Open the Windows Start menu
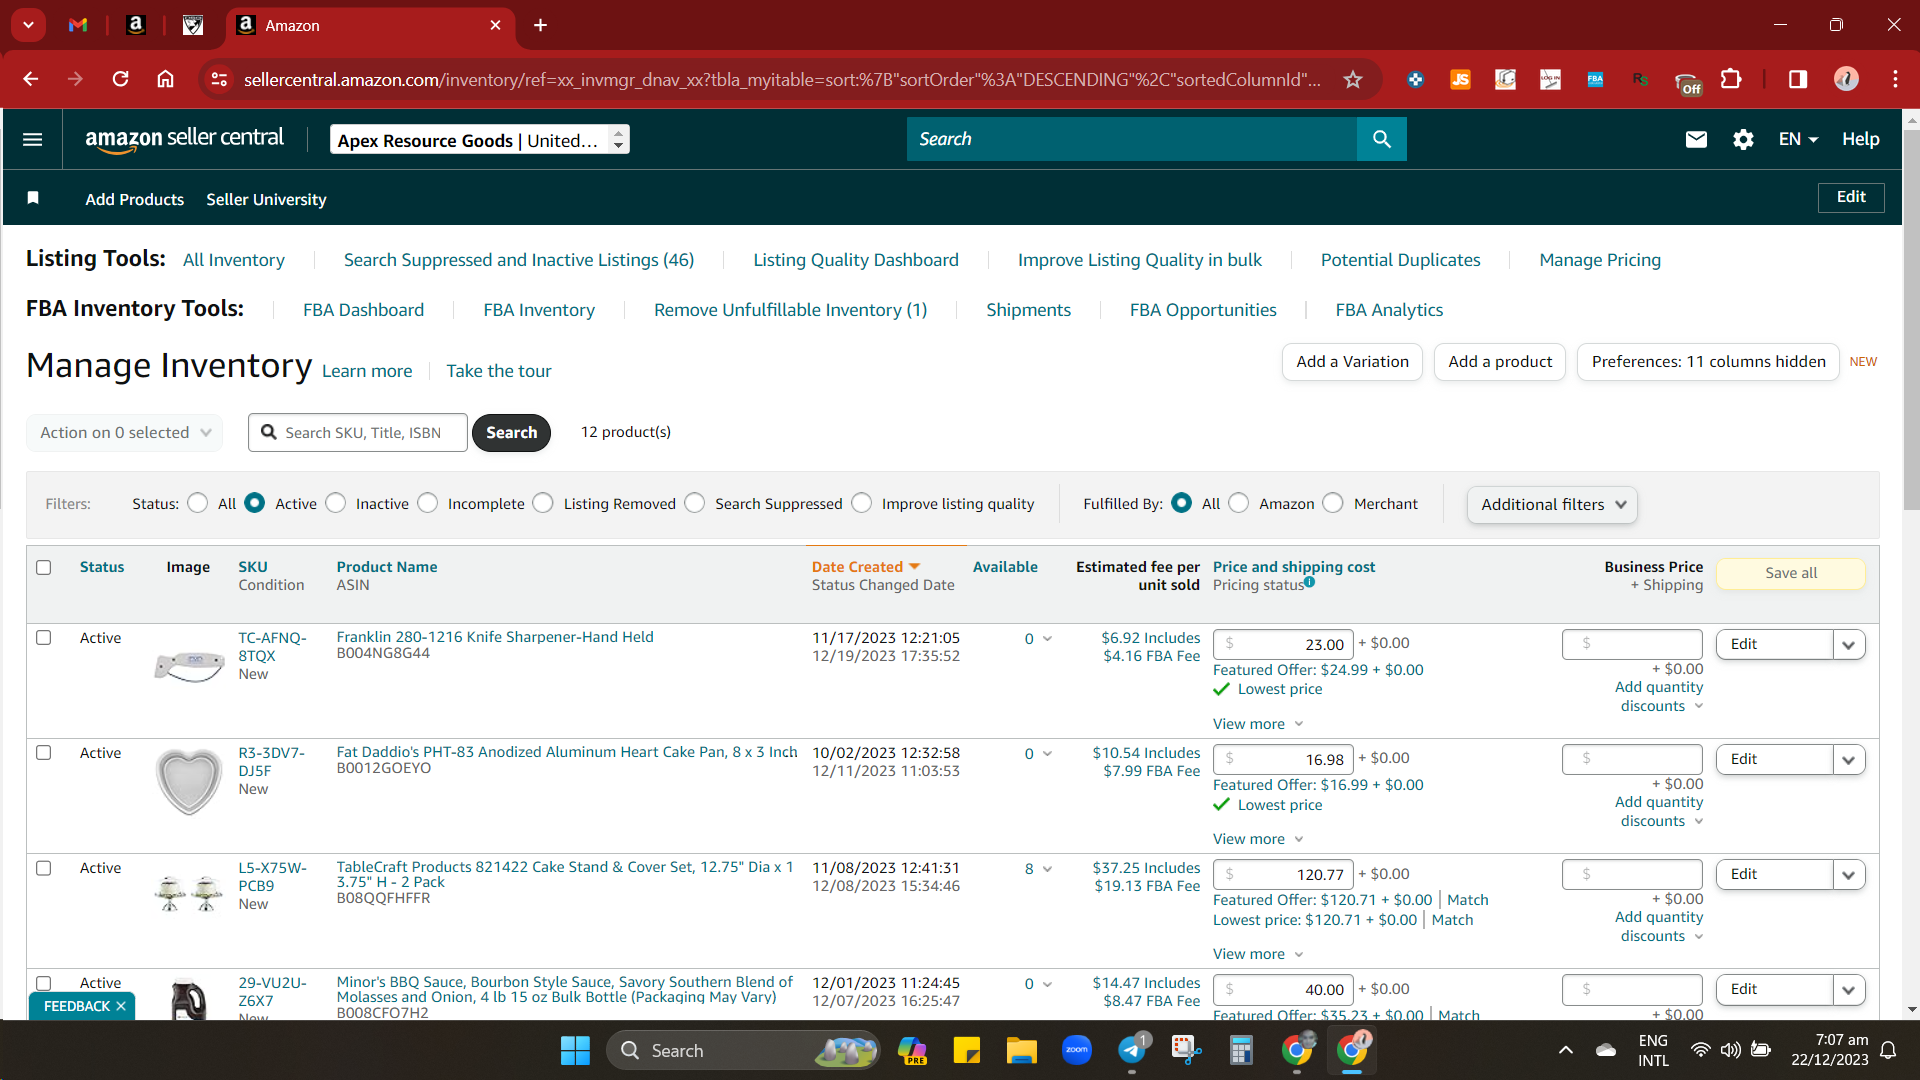Viewport: 1920px width, 1080px height. click(x=575, y=1050)
